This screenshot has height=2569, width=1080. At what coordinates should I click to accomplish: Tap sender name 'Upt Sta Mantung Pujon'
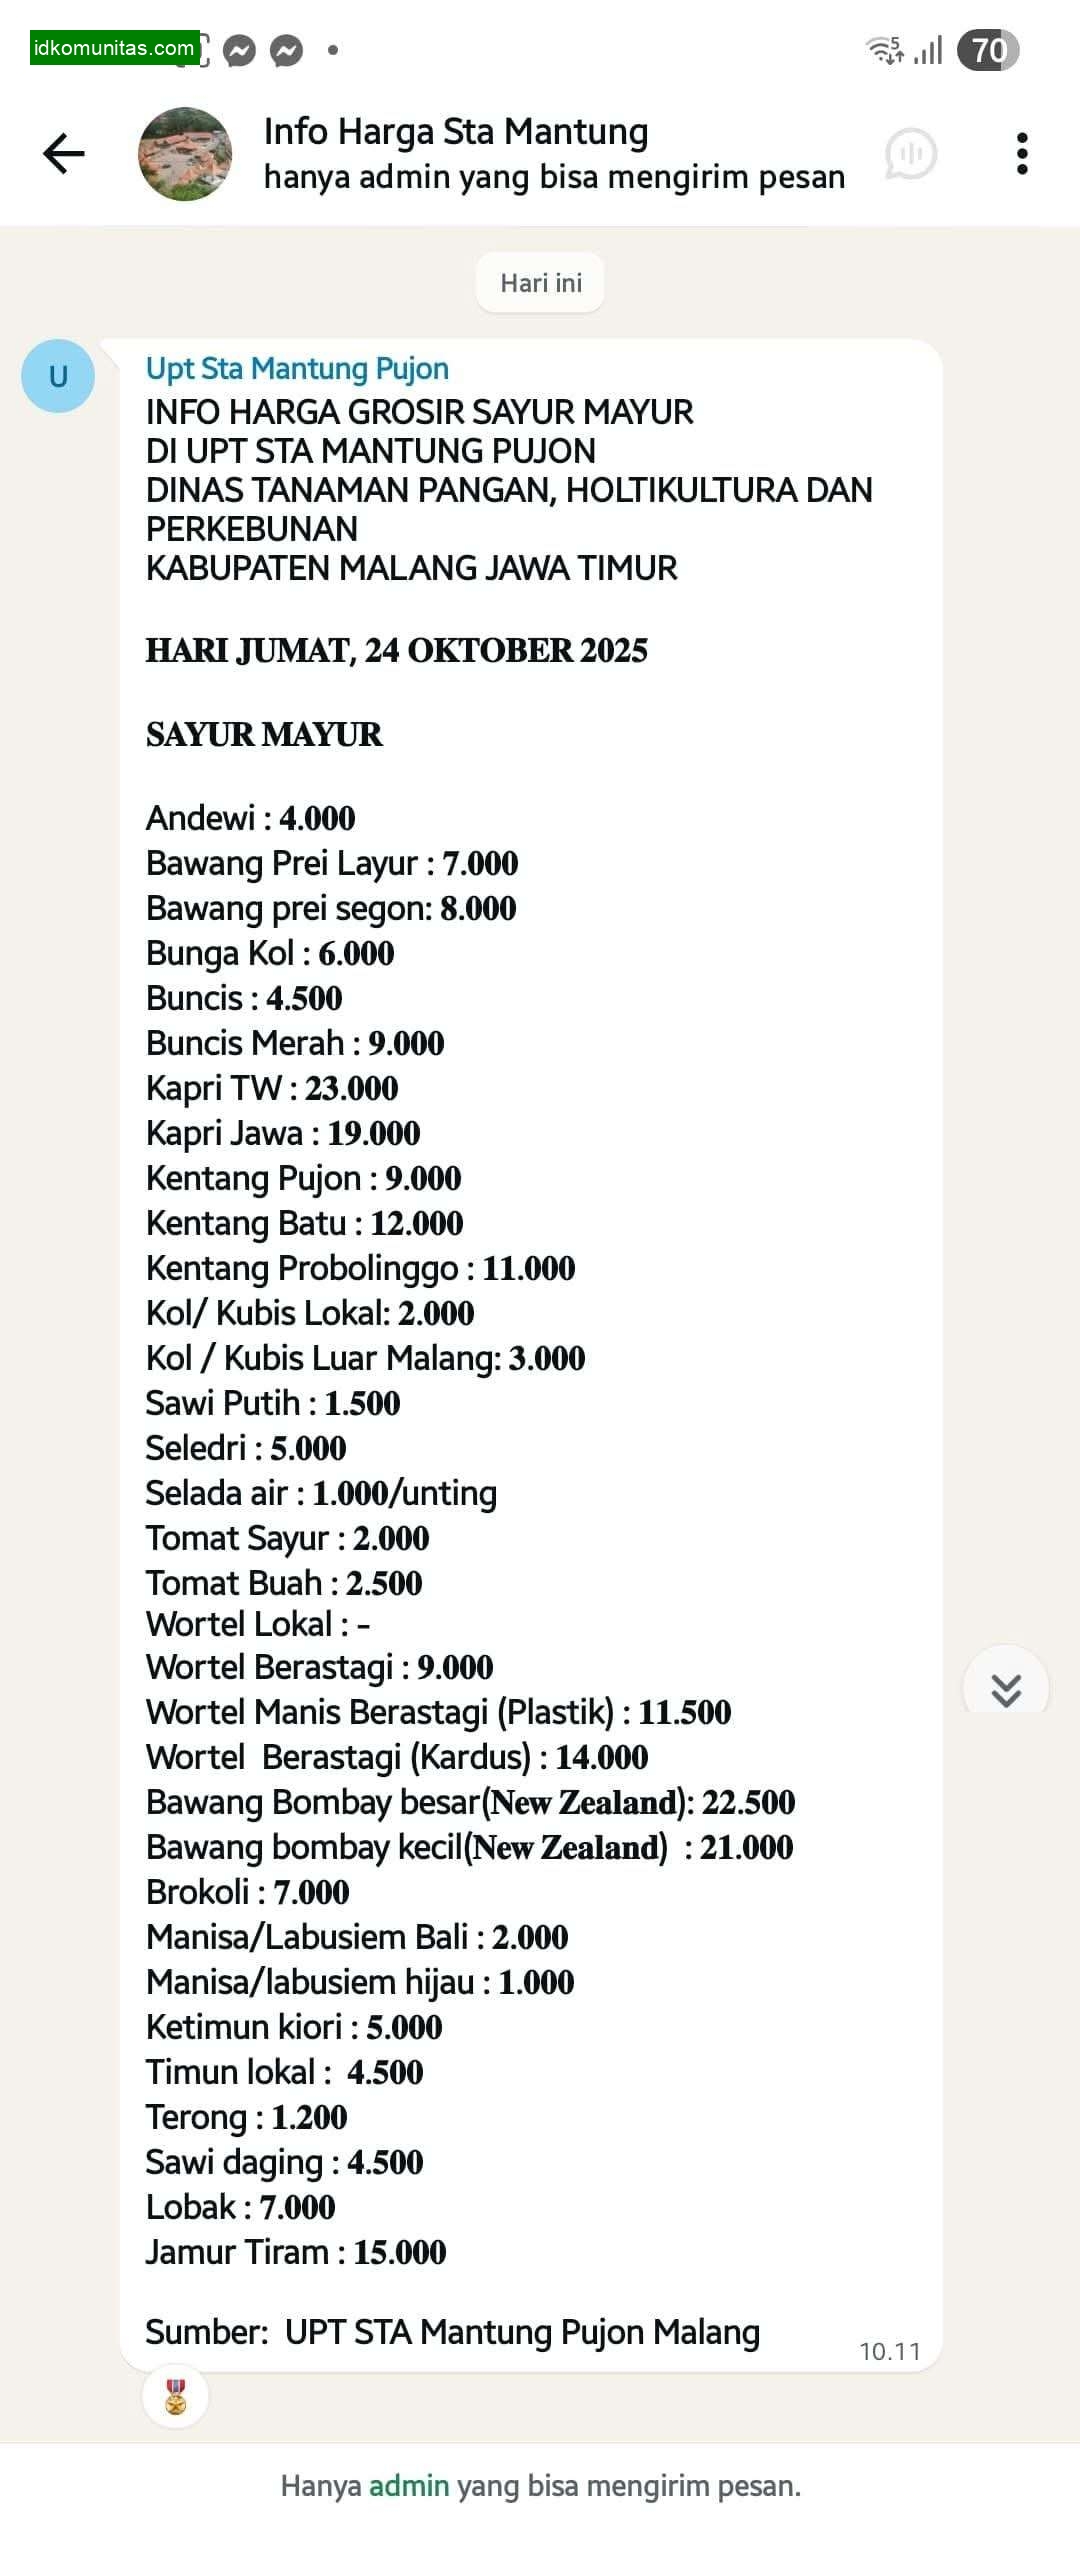(x=297, y=369)
